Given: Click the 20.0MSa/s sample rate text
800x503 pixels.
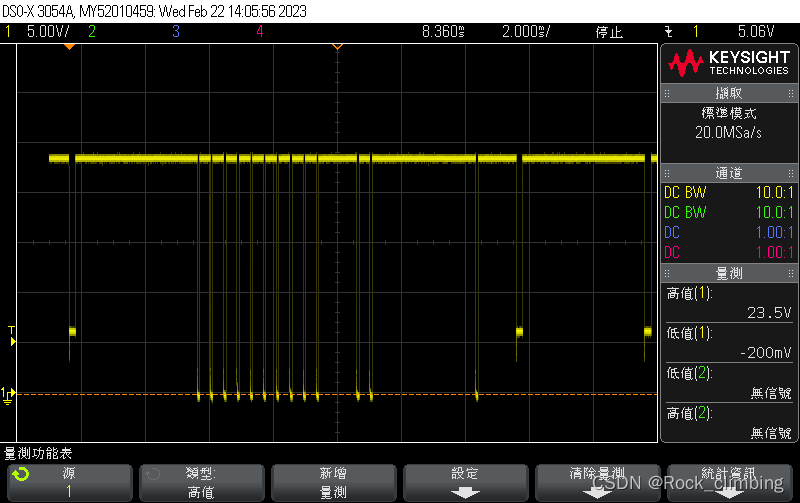Looking at the screenshot, I should [728, 133].
